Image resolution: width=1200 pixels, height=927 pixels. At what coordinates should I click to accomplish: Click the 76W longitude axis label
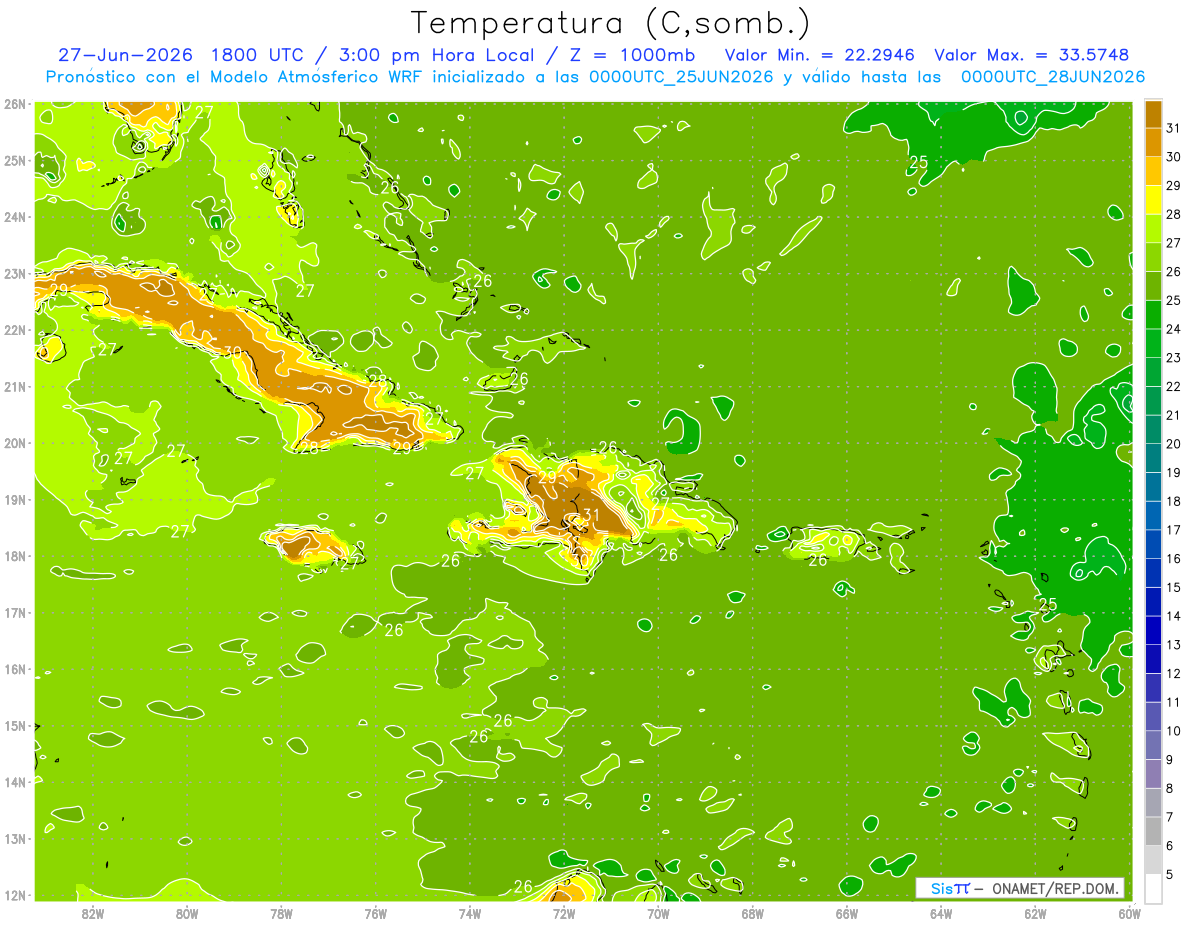tap(375, 913)
